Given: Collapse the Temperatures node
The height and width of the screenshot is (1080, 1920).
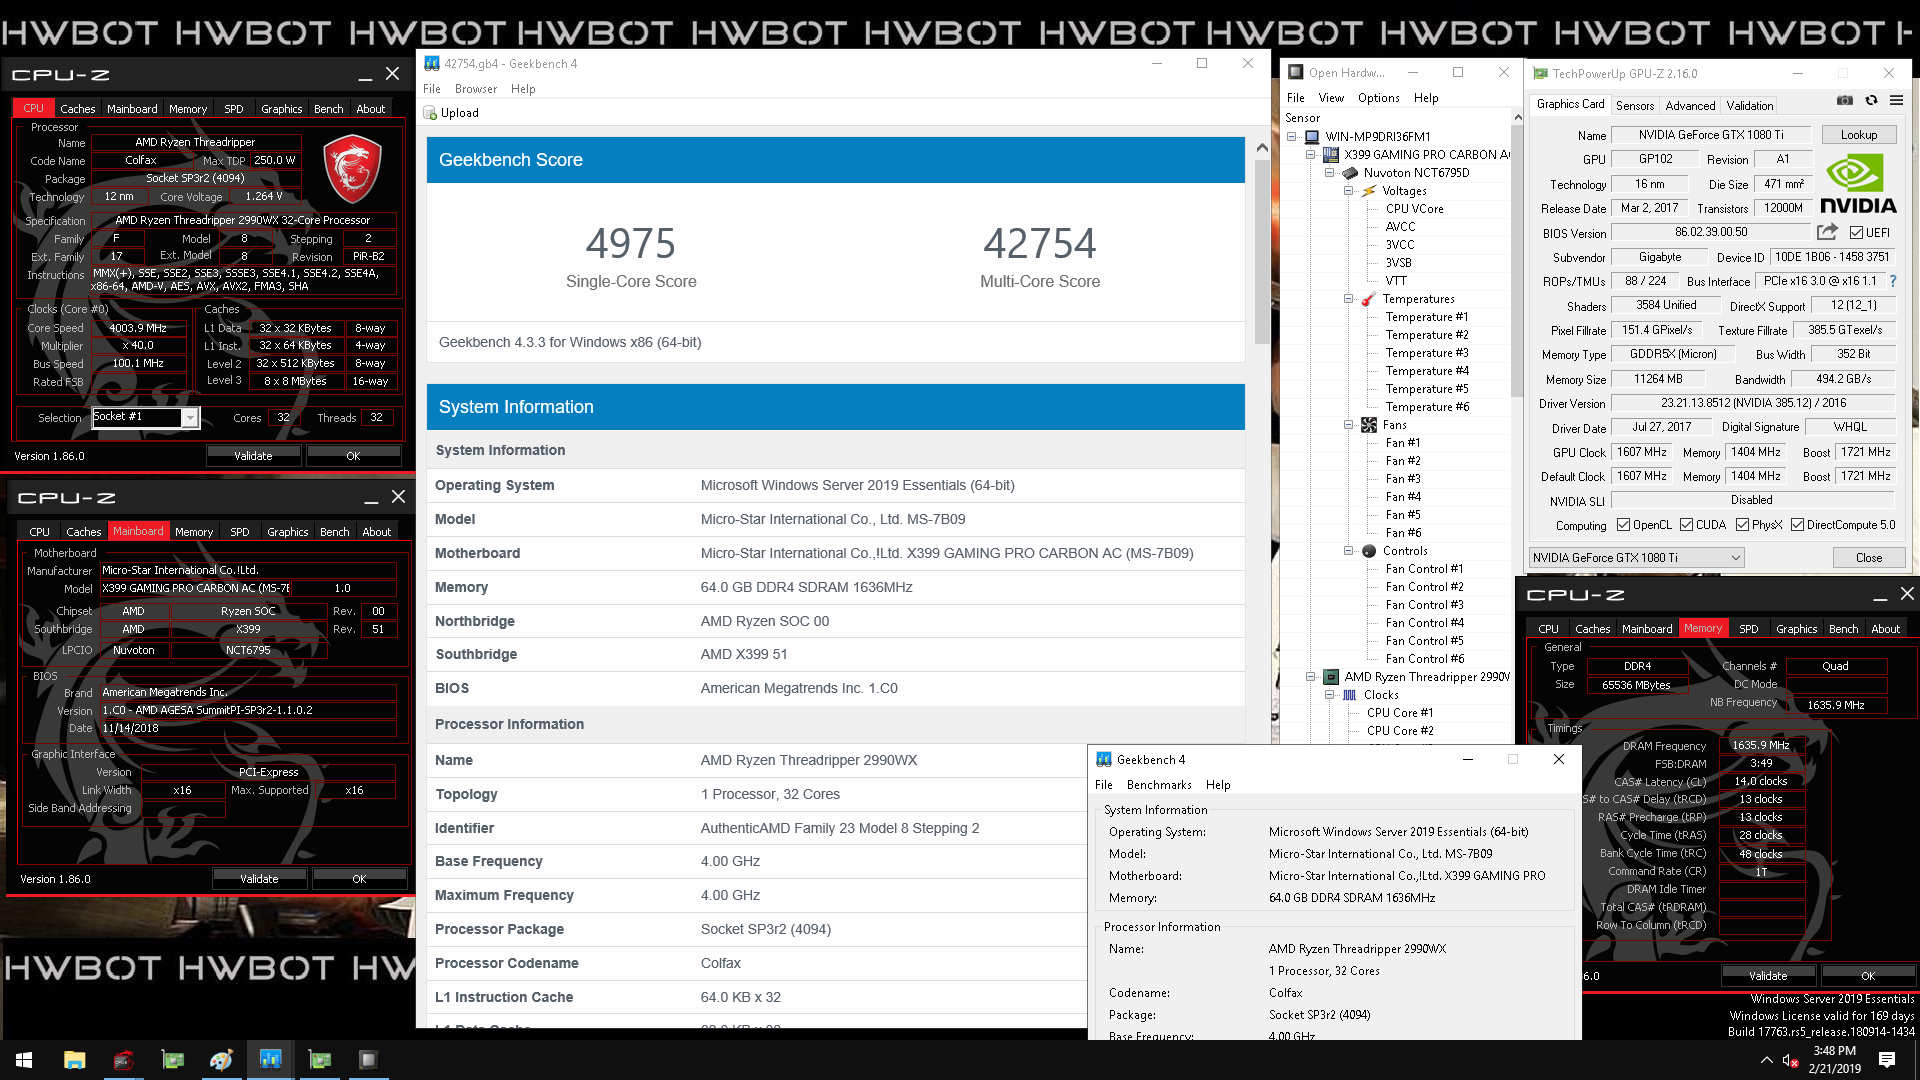Looking at the screenshot, I should coord(1349,299).
